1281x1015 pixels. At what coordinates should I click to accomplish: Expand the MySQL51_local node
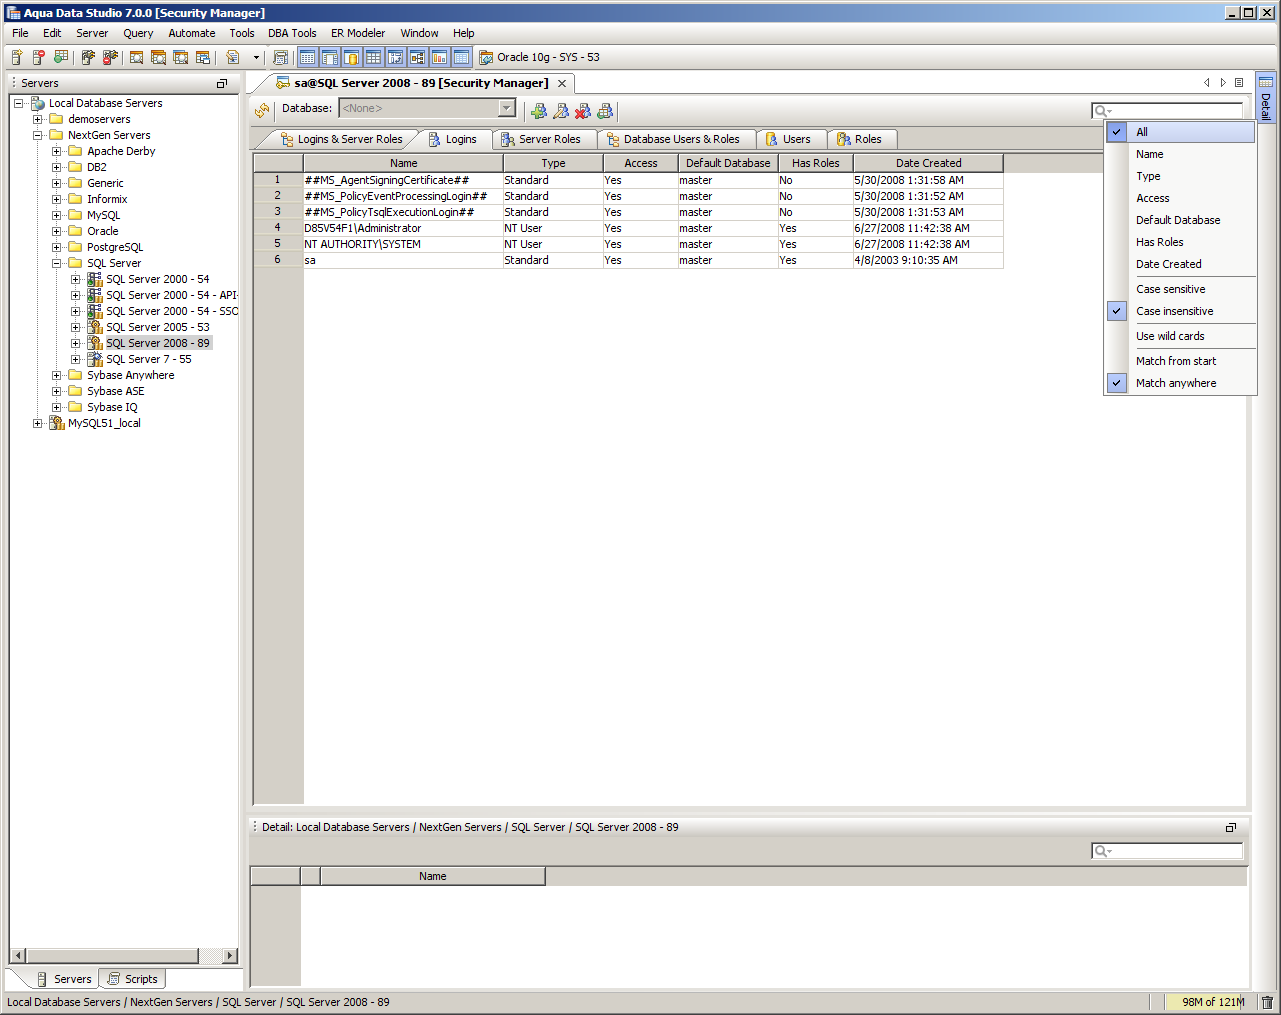tap(37, 423)
